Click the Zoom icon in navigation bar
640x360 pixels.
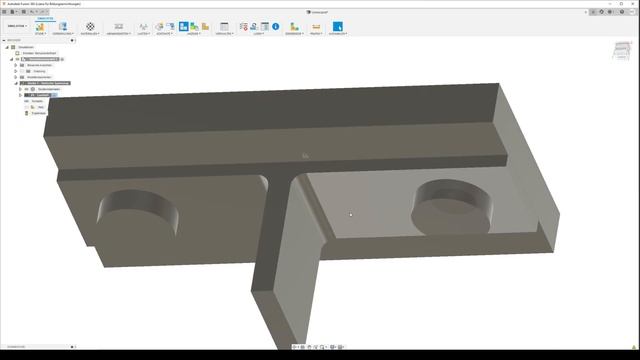click(316, 347)
